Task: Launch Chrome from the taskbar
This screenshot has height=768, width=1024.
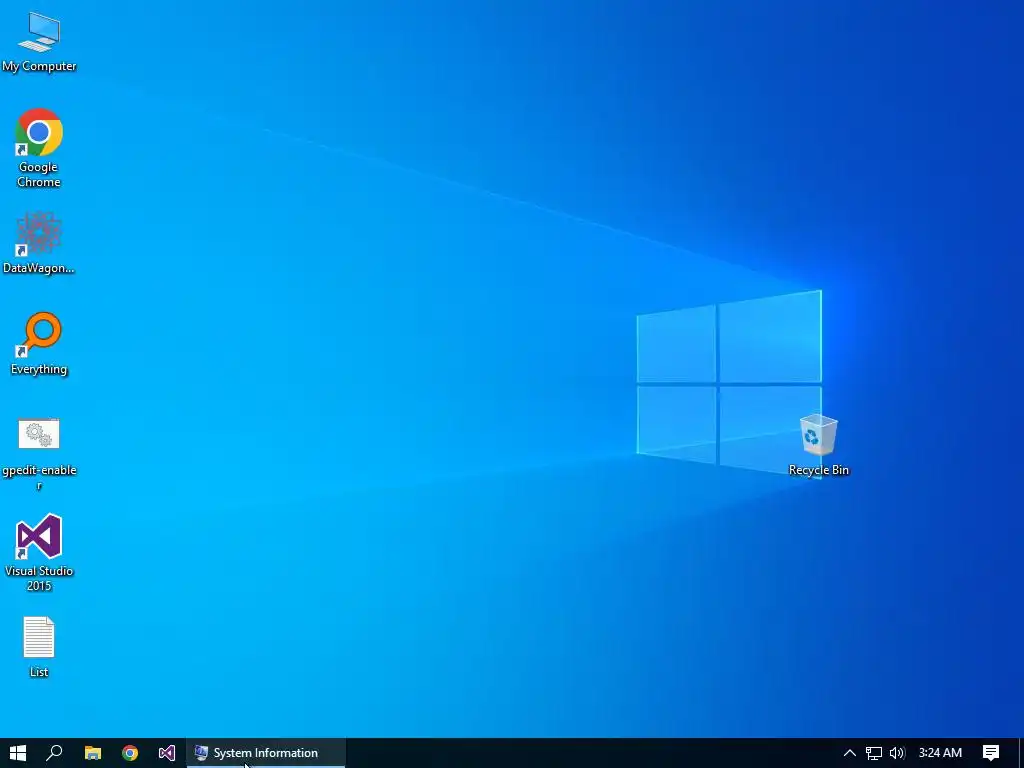Action: [130, 753]
